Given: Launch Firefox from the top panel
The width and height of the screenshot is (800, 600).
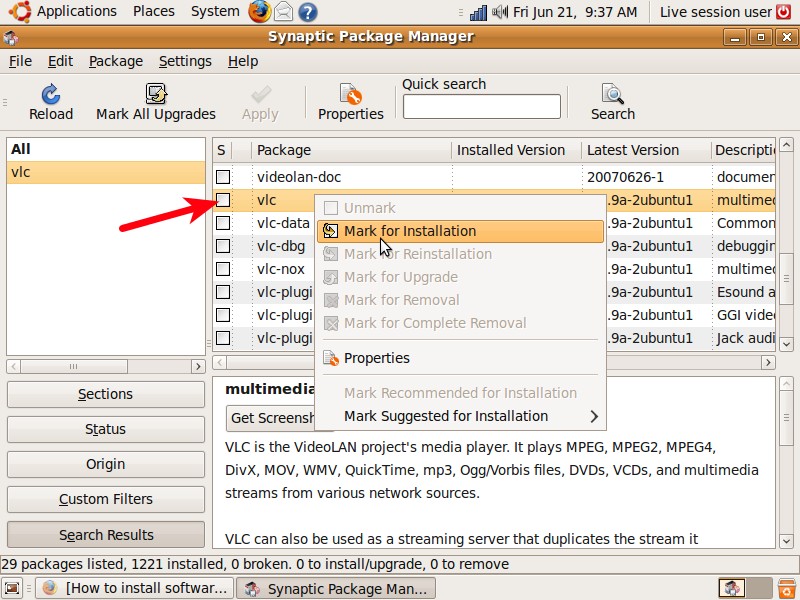Looking at the screenshot, I should (x=259, y=12).
